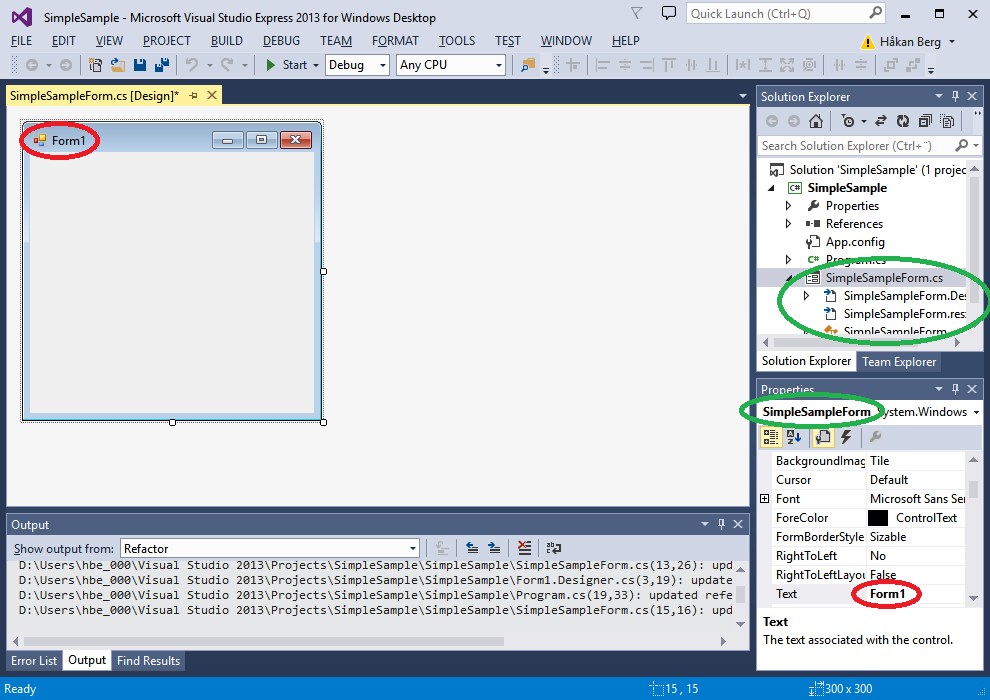Toggle pin on SimpleSampleForm.cs design tab

pyautogui.click(x=194, y=96)
